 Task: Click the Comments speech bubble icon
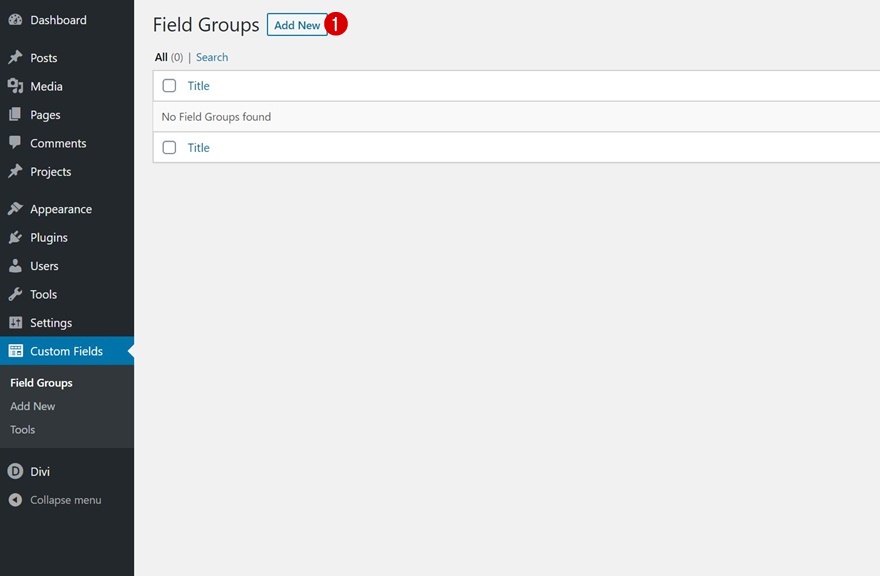(x=15, y=143)
